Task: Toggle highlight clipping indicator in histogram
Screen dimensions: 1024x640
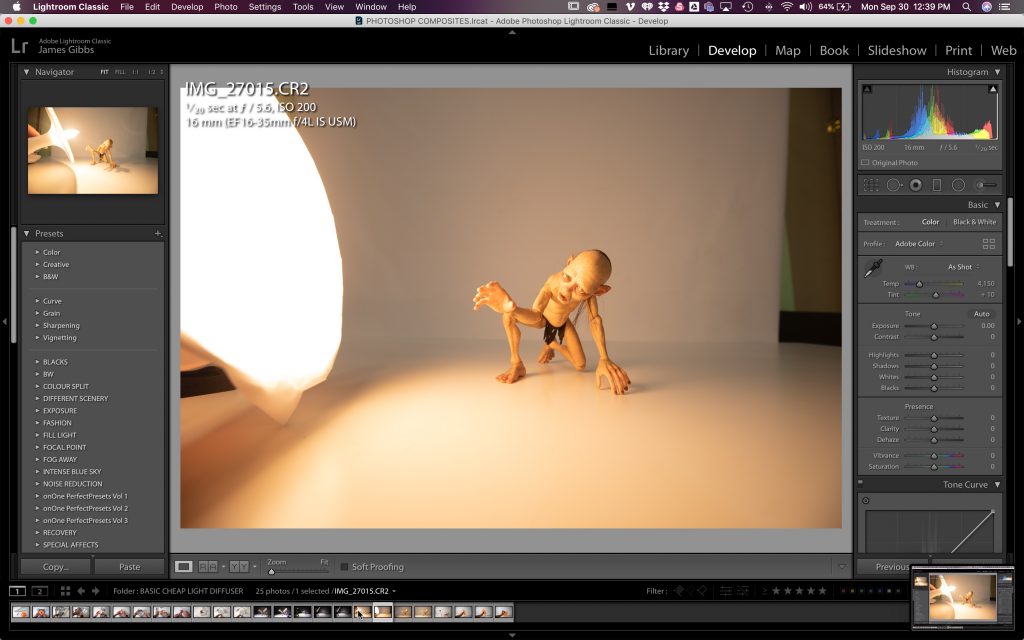Action: [x=993, y=89]
